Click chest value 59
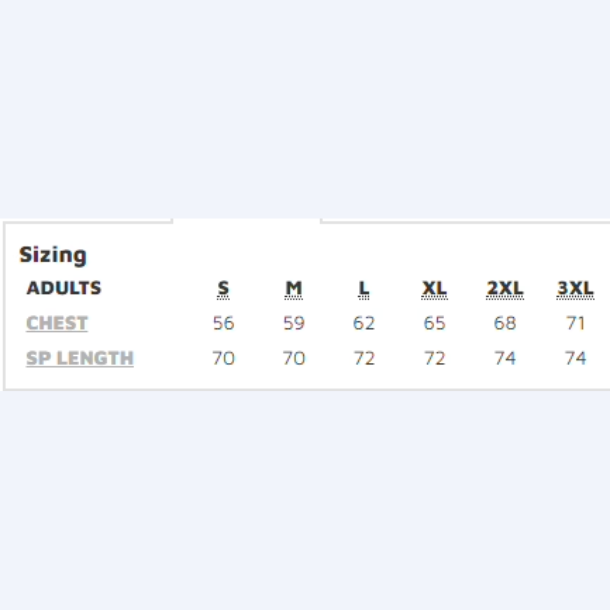 (x=294, y=323)
